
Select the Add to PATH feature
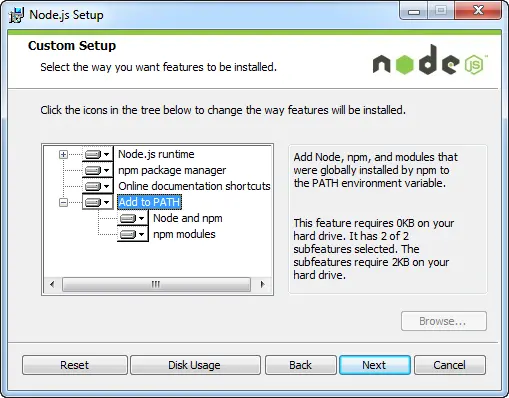pyautogui.click(x=149, y=202)
